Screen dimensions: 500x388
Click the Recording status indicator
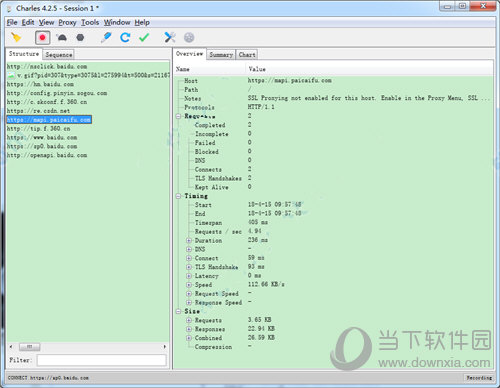click(x=479, y=378)
